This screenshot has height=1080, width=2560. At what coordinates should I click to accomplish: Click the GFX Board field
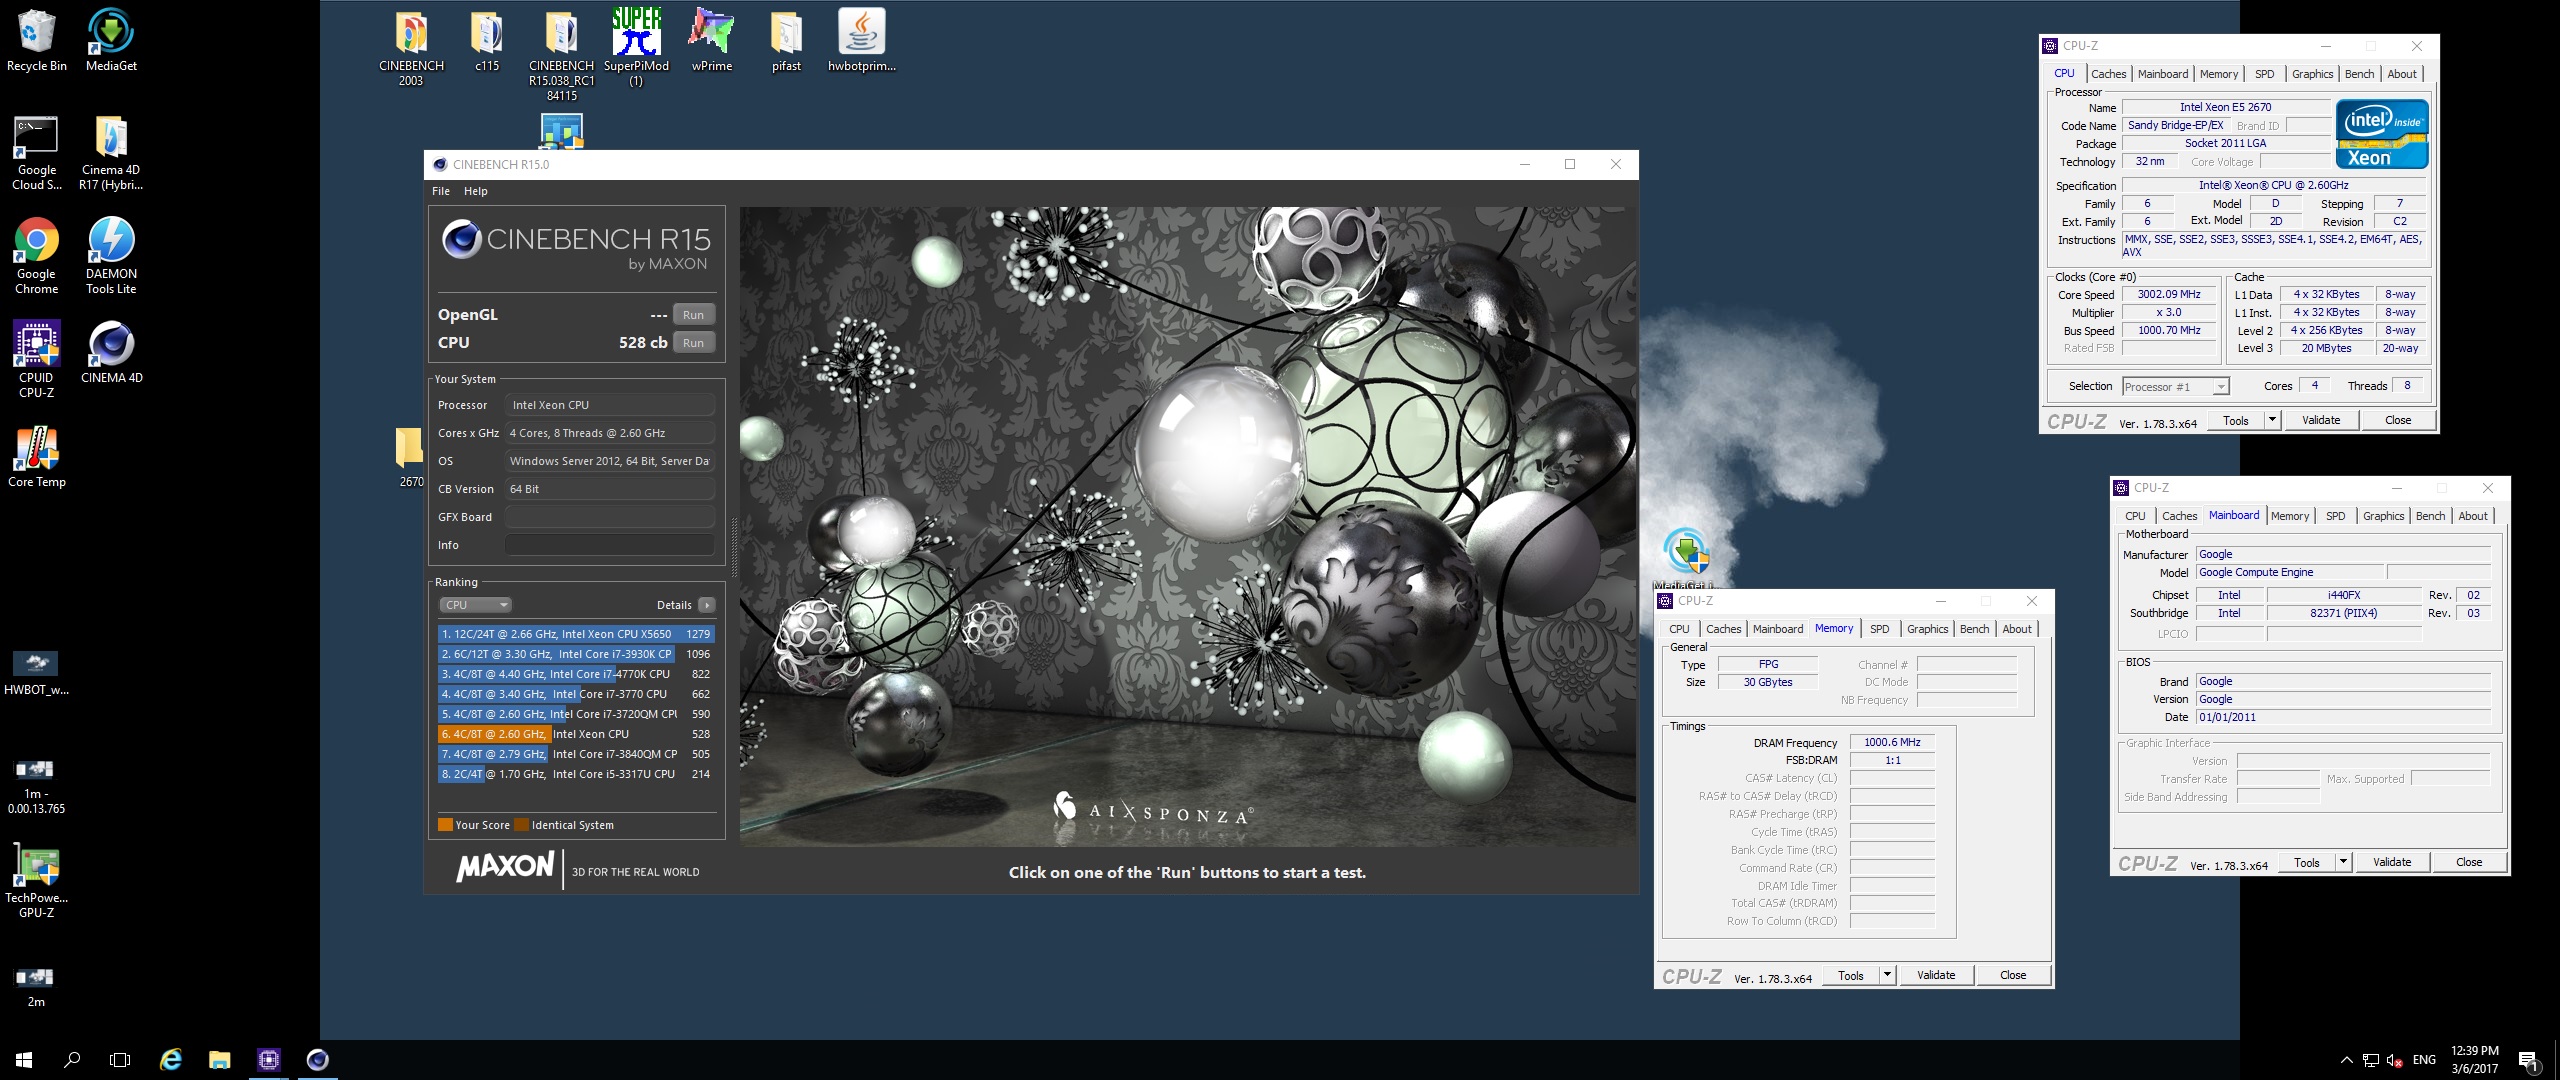tap(610, 517)
